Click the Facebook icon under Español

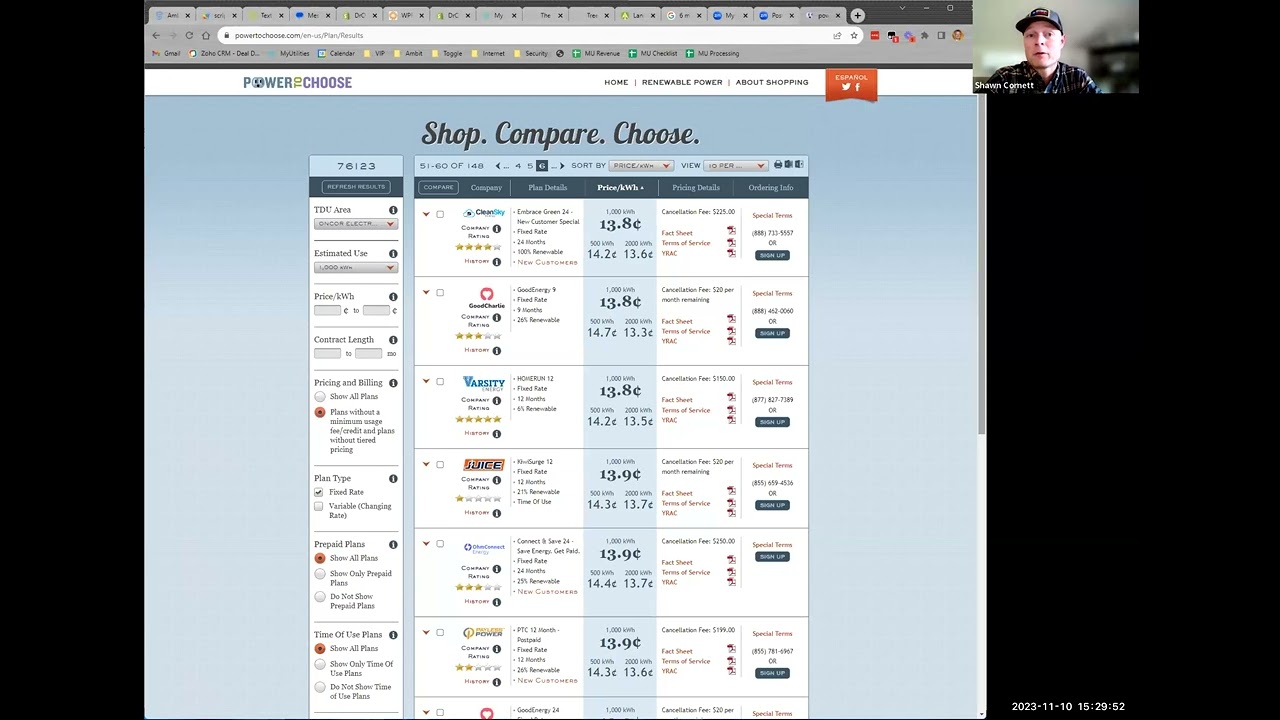pyautogui.click(x=857, y=87)
